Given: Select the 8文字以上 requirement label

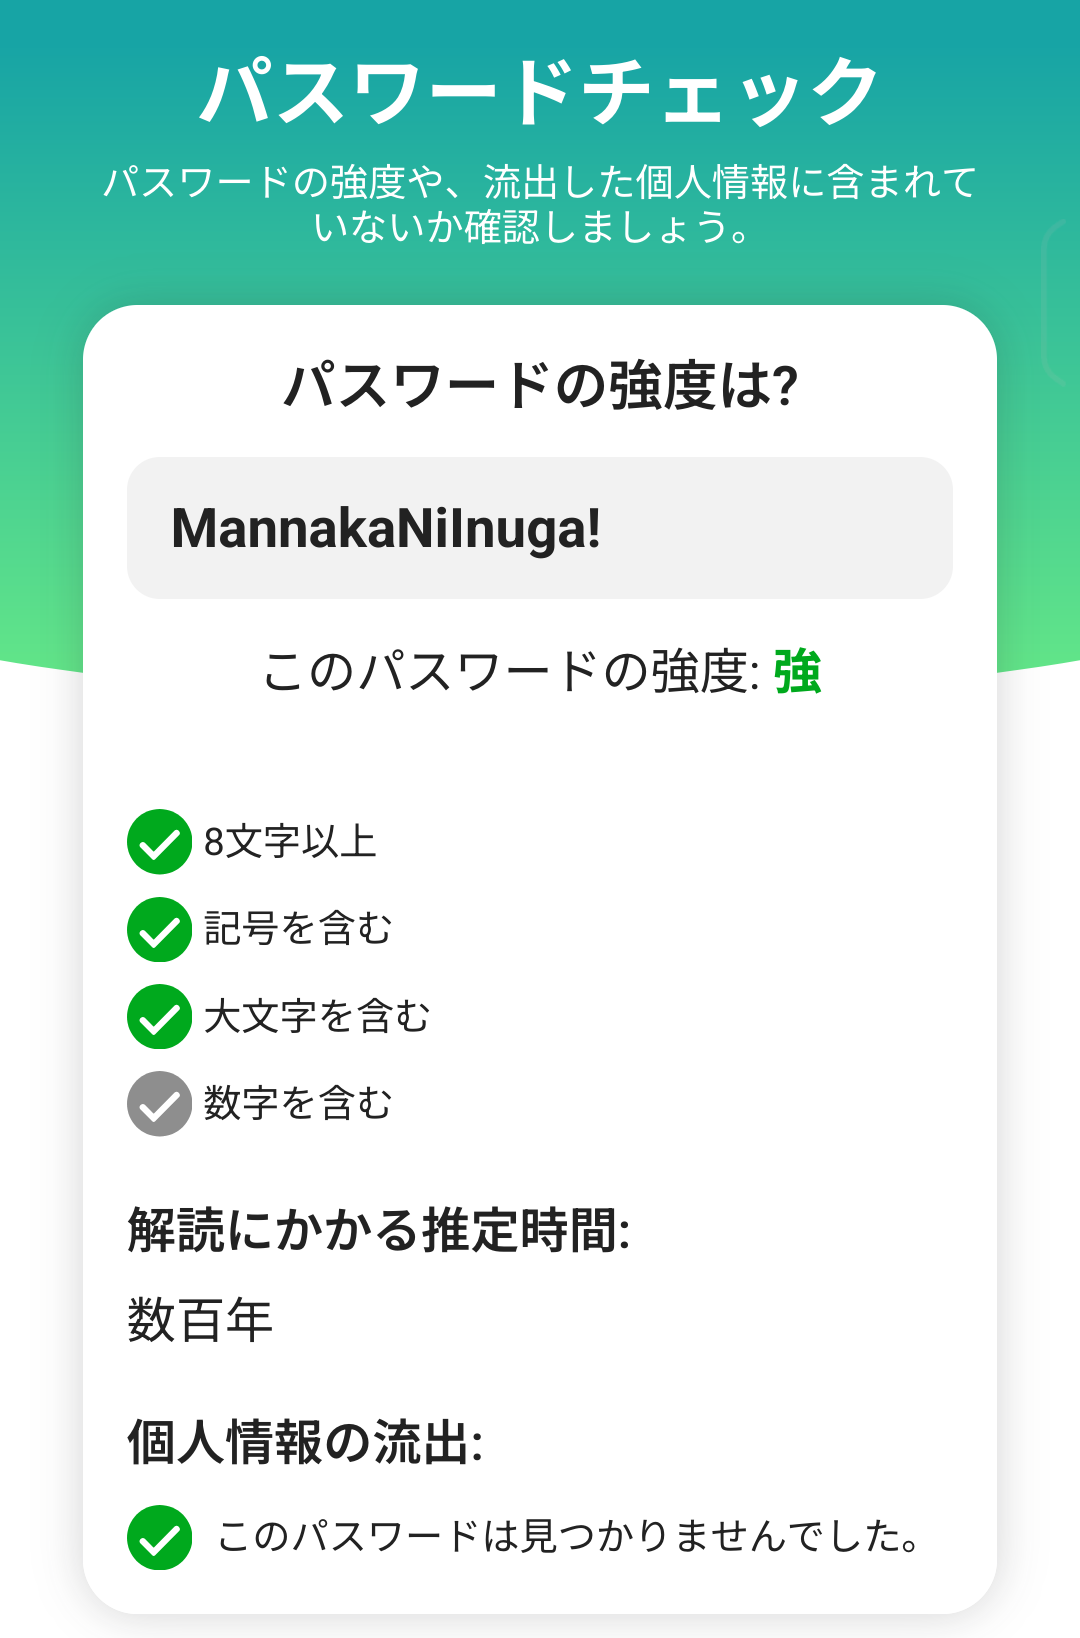Looking at the screenshot, I should tap(290, 842).
